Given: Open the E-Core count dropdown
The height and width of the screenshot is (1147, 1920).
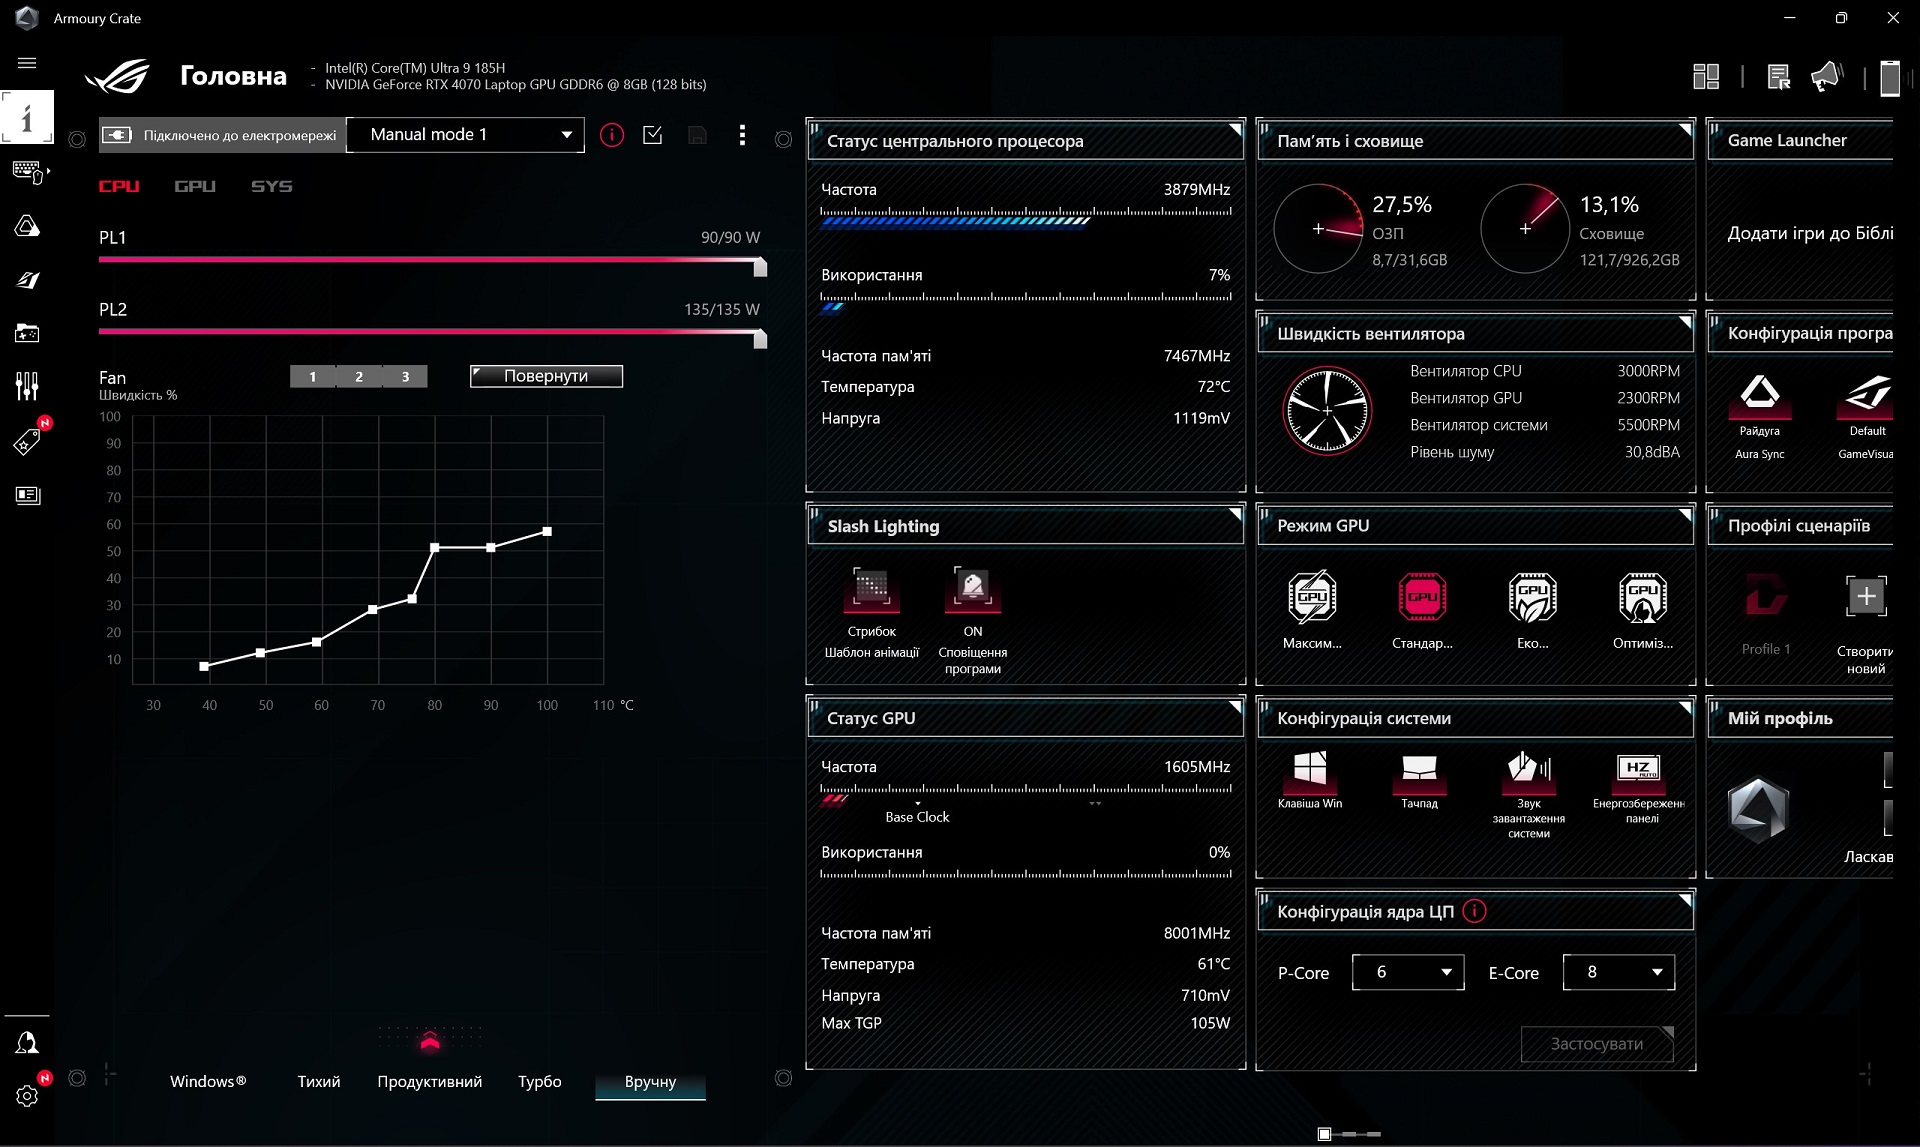Looking at the screenshot, I should (1619, 972).
